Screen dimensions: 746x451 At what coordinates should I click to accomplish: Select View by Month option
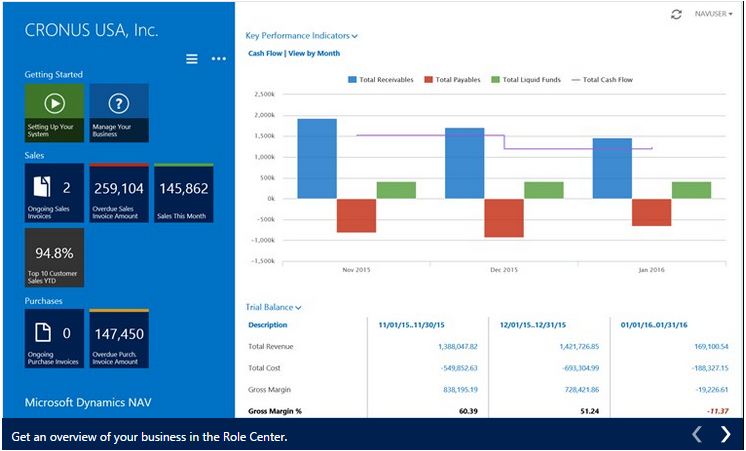314,53
